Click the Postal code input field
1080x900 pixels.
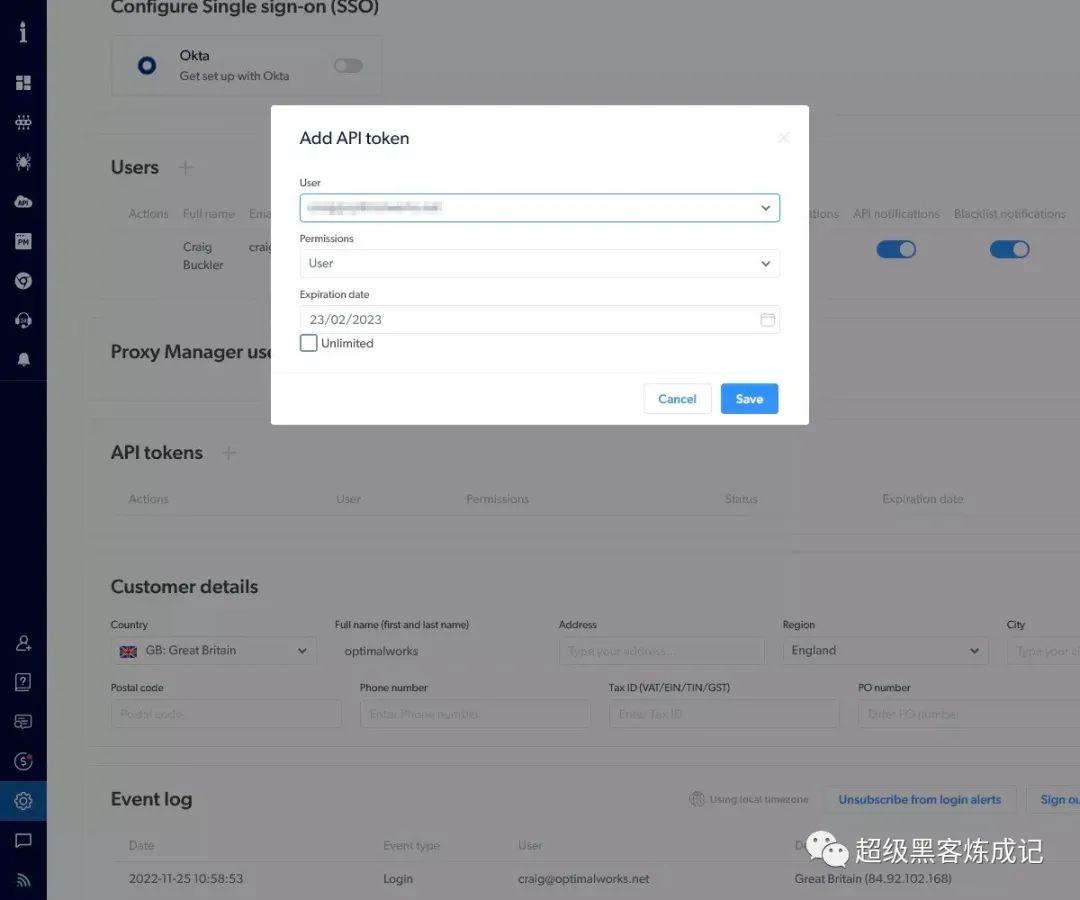coord(225,713)
